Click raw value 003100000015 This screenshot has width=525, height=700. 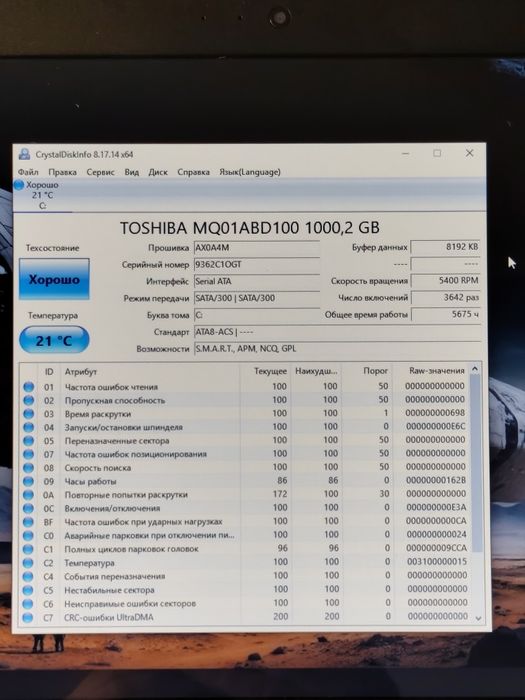437,562
